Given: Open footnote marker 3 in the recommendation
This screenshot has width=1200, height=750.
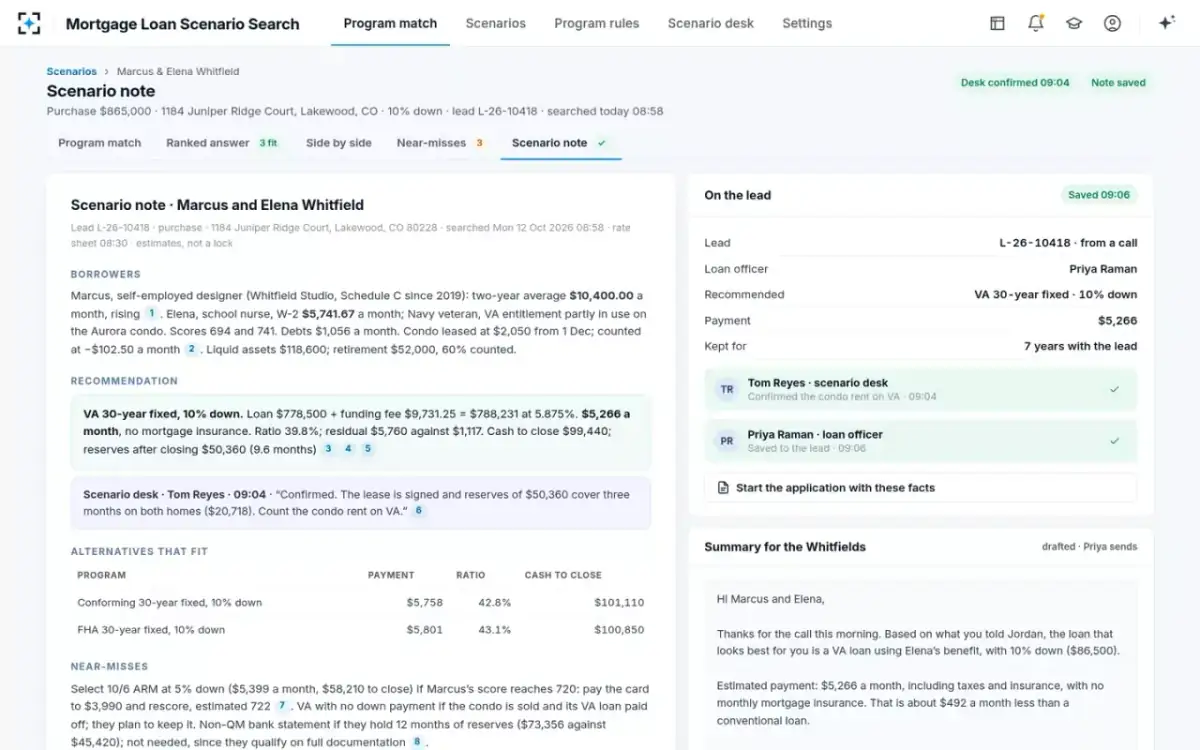Looking at the screenshot, I should coord(327,449).
